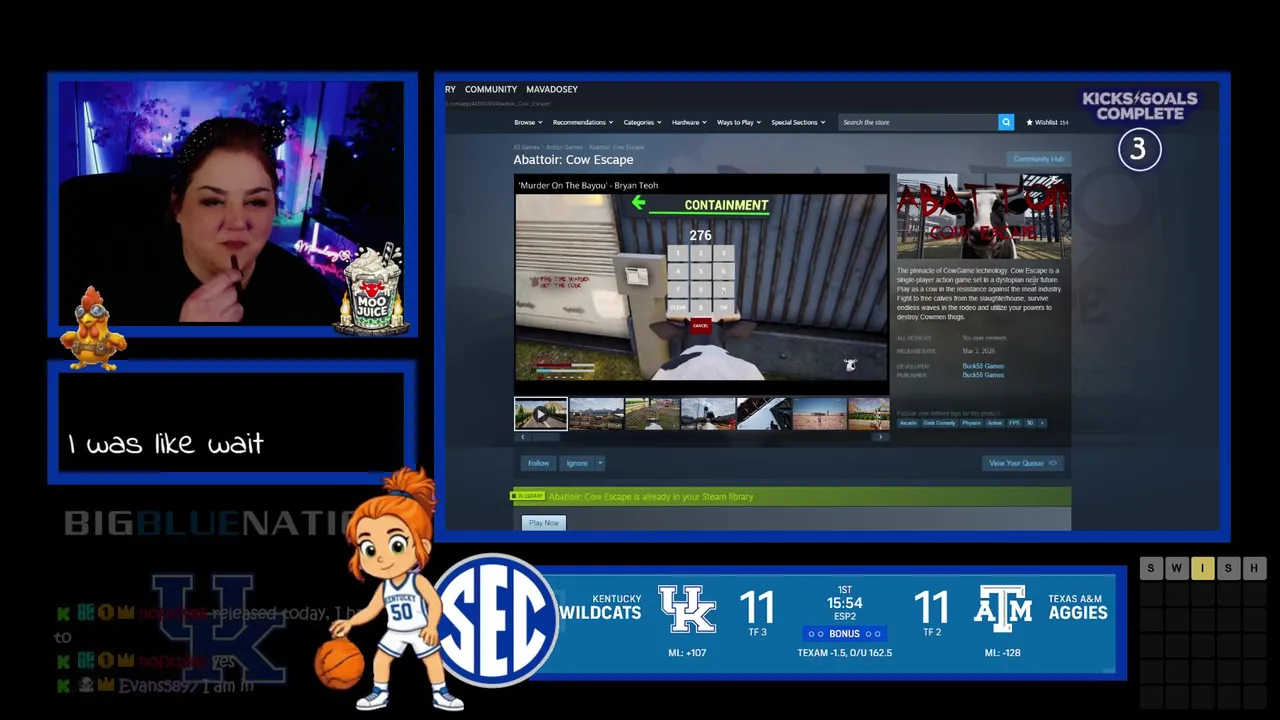Select the fifth screenshot thumbnail

click(764, 414)
